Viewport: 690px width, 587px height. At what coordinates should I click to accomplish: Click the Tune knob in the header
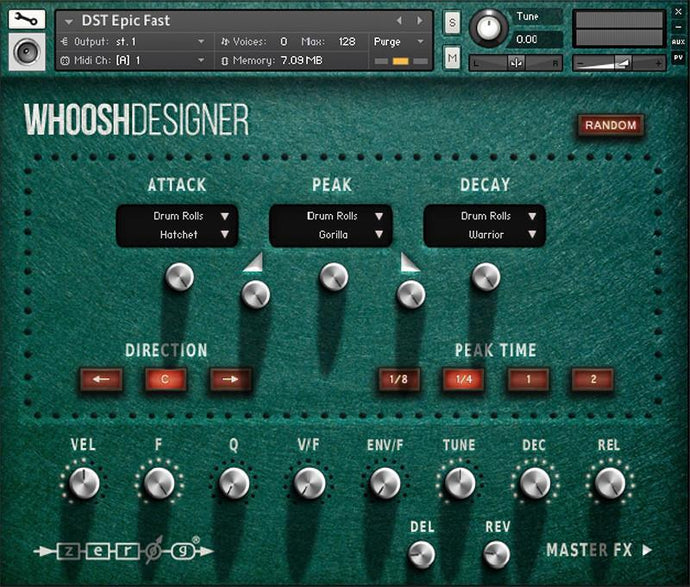tap(489, 27)
